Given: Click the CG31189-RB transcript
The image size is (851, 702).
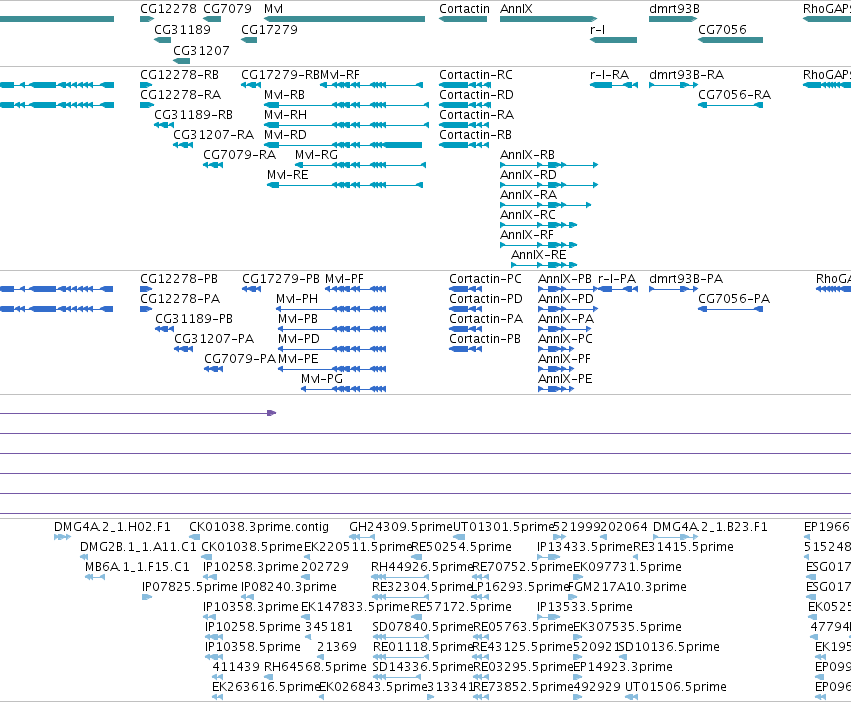Looking at the screenshot, I should tap(164, 125).
